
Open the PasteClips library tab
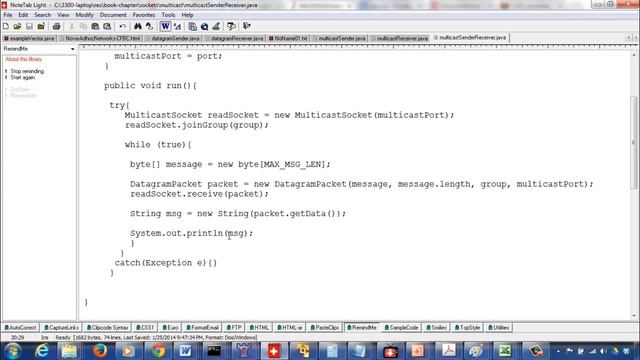pos(324,328)
